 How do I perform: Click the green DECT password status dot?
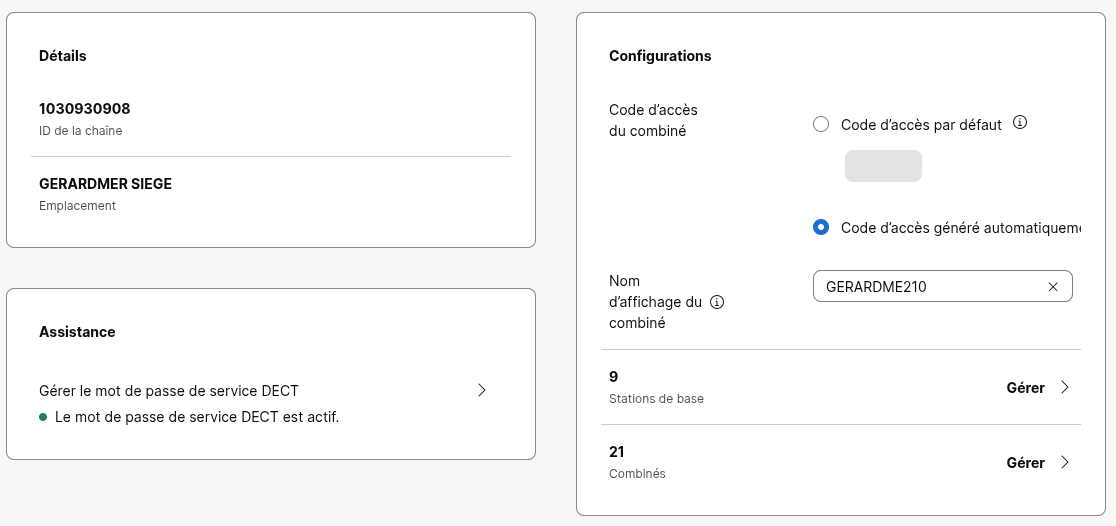pyautogui.click(x=43, y=417)
